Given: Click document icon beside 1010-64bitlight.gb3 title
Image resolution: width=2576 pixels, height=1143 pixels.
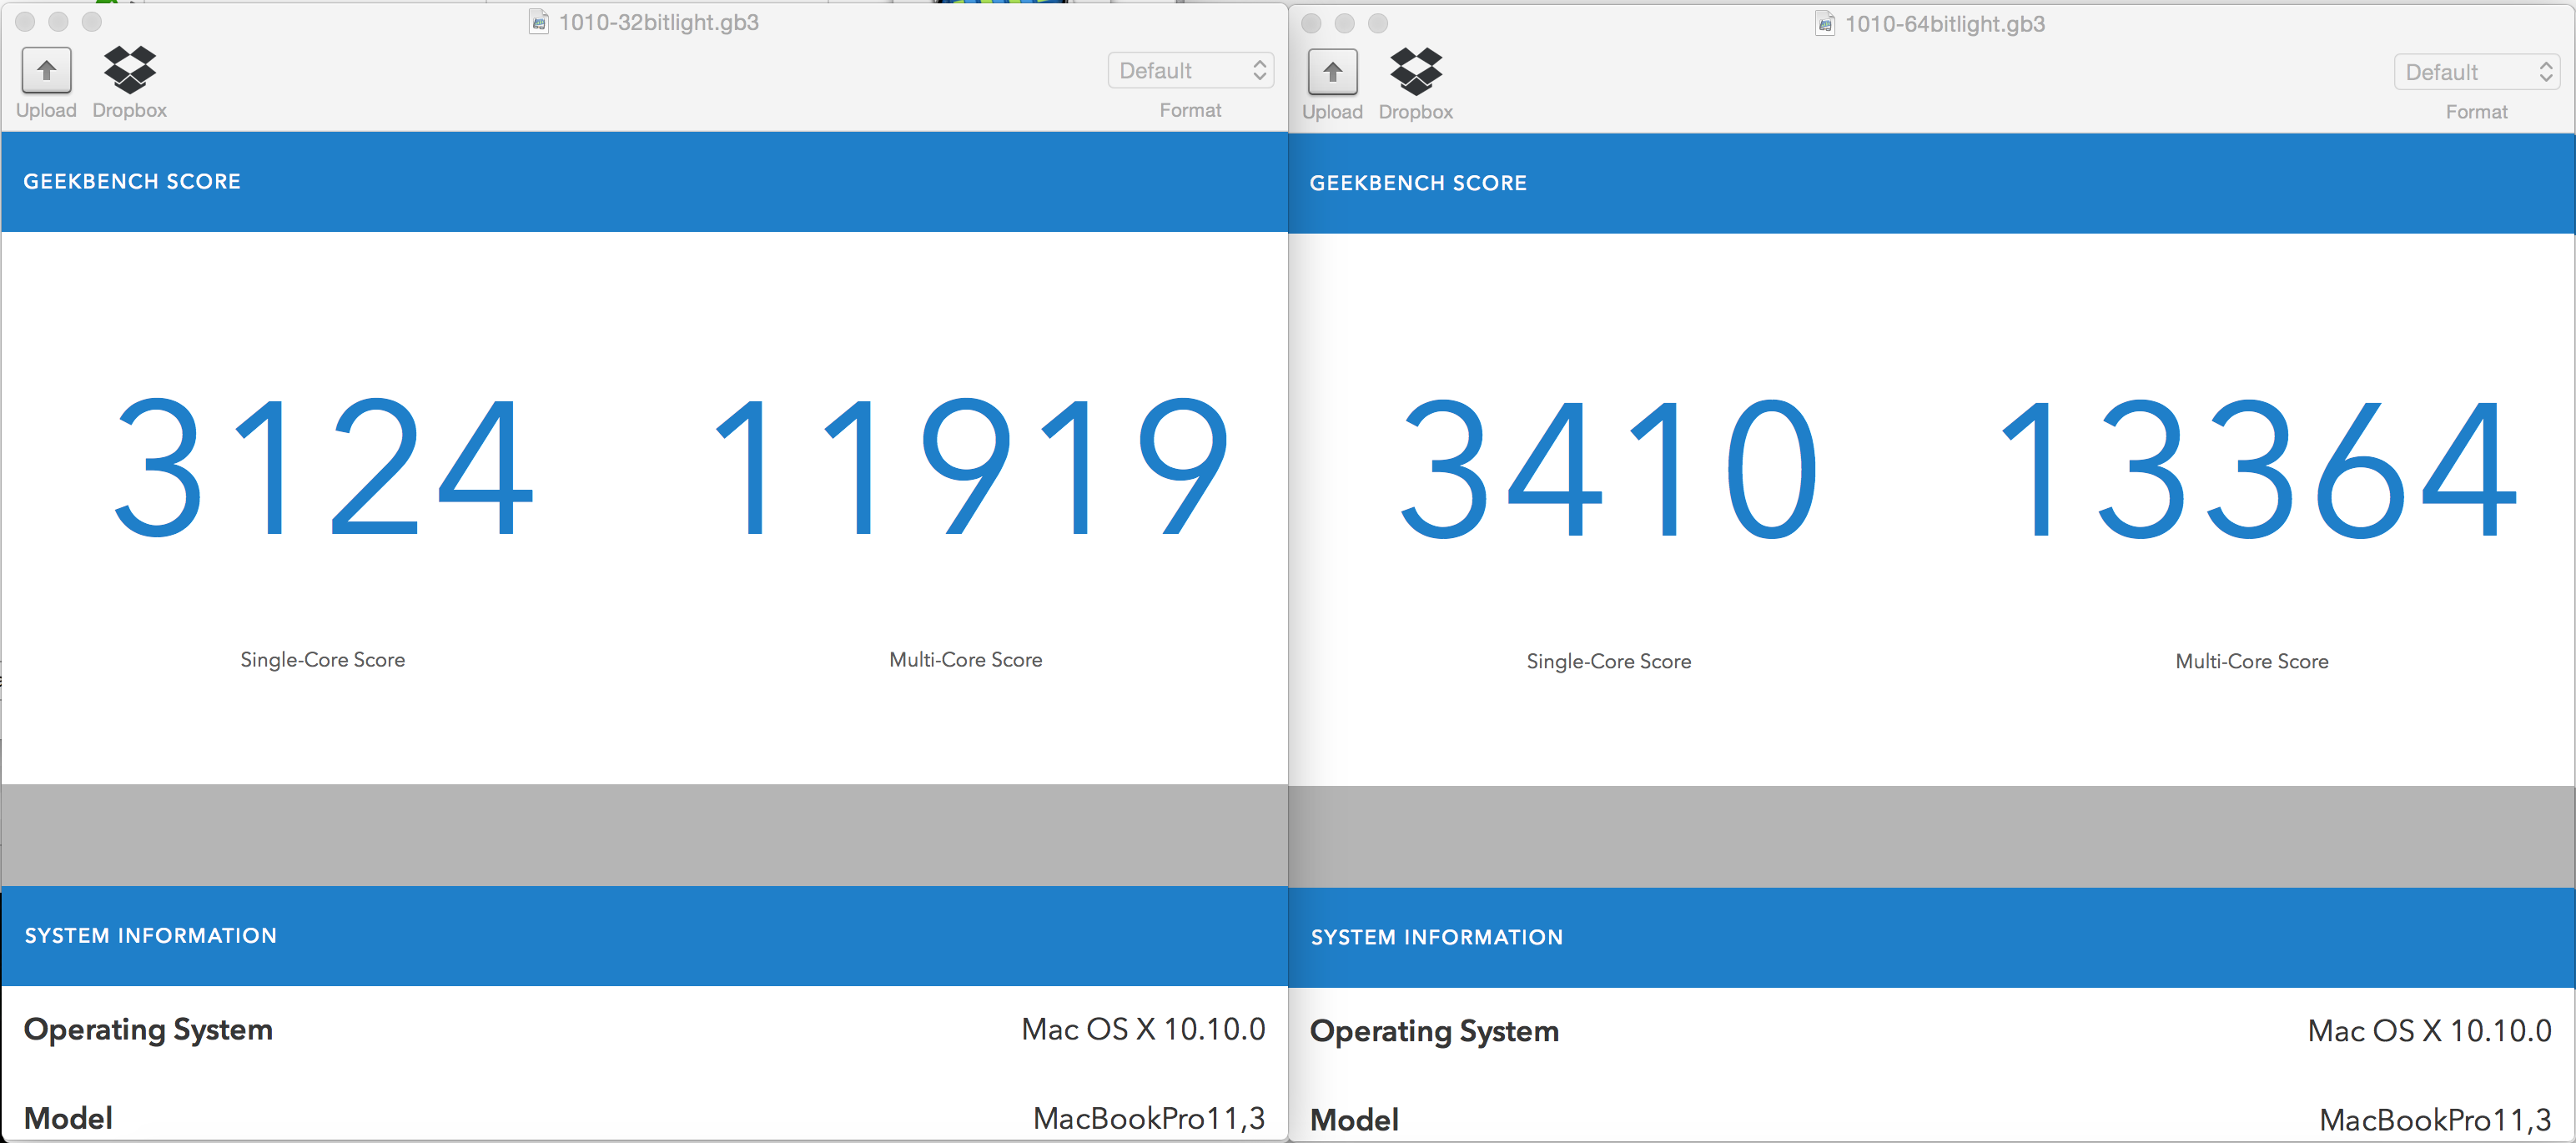Looking at the screenshot, I should click(x=1825, y=24).
